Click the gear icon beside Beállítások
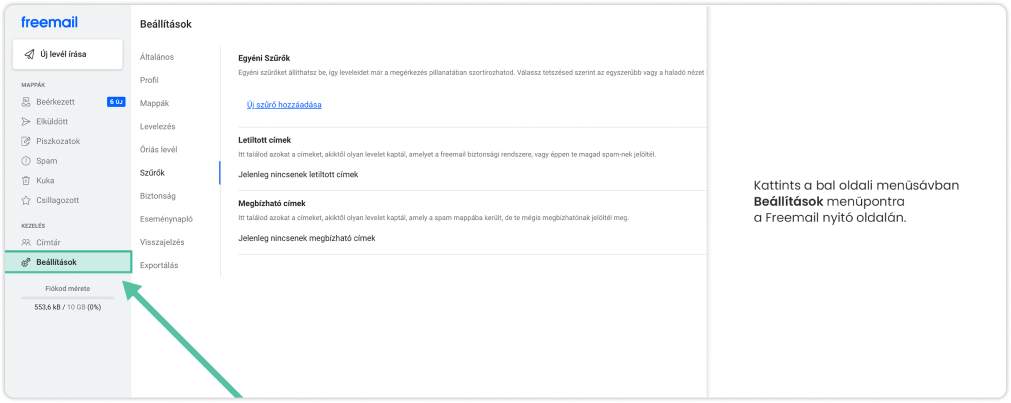This screenshot has height=403, width=1011. (x=26, y=262)
